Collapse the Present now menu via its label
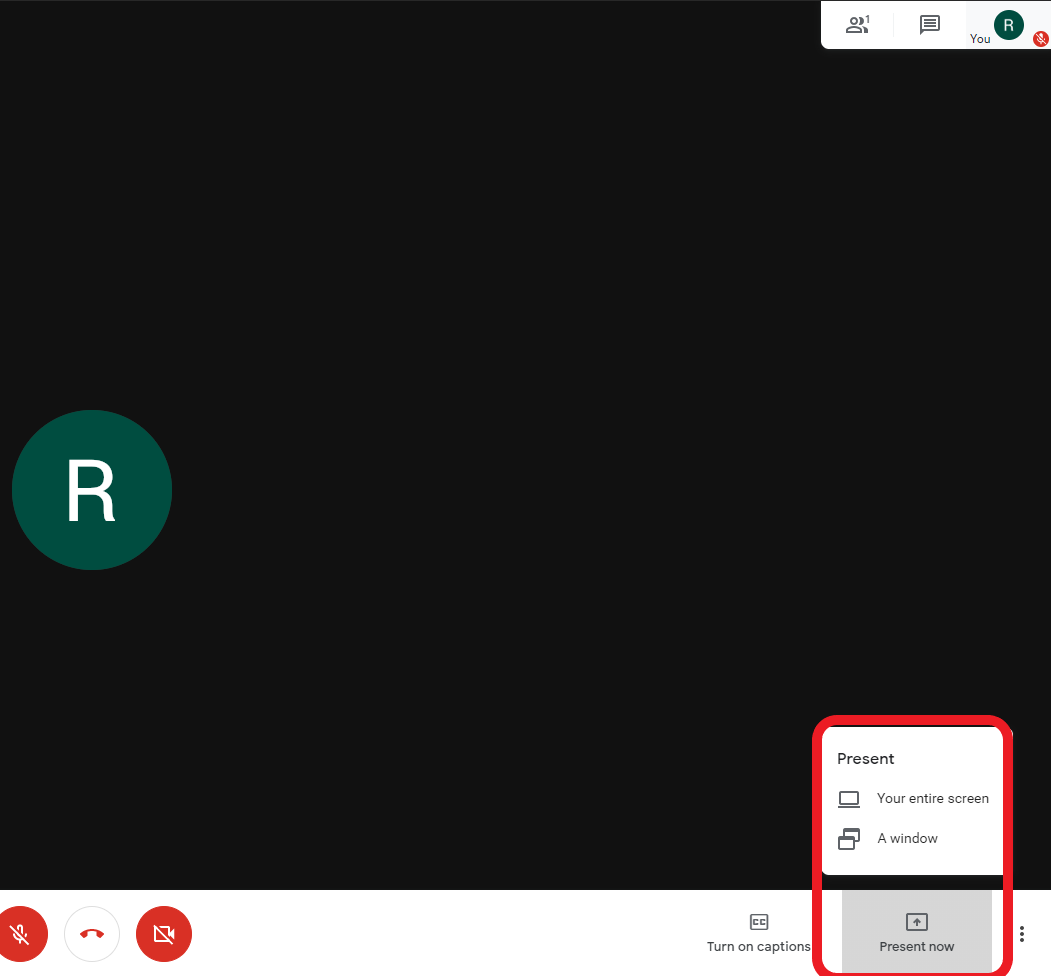 pos(917,947)
